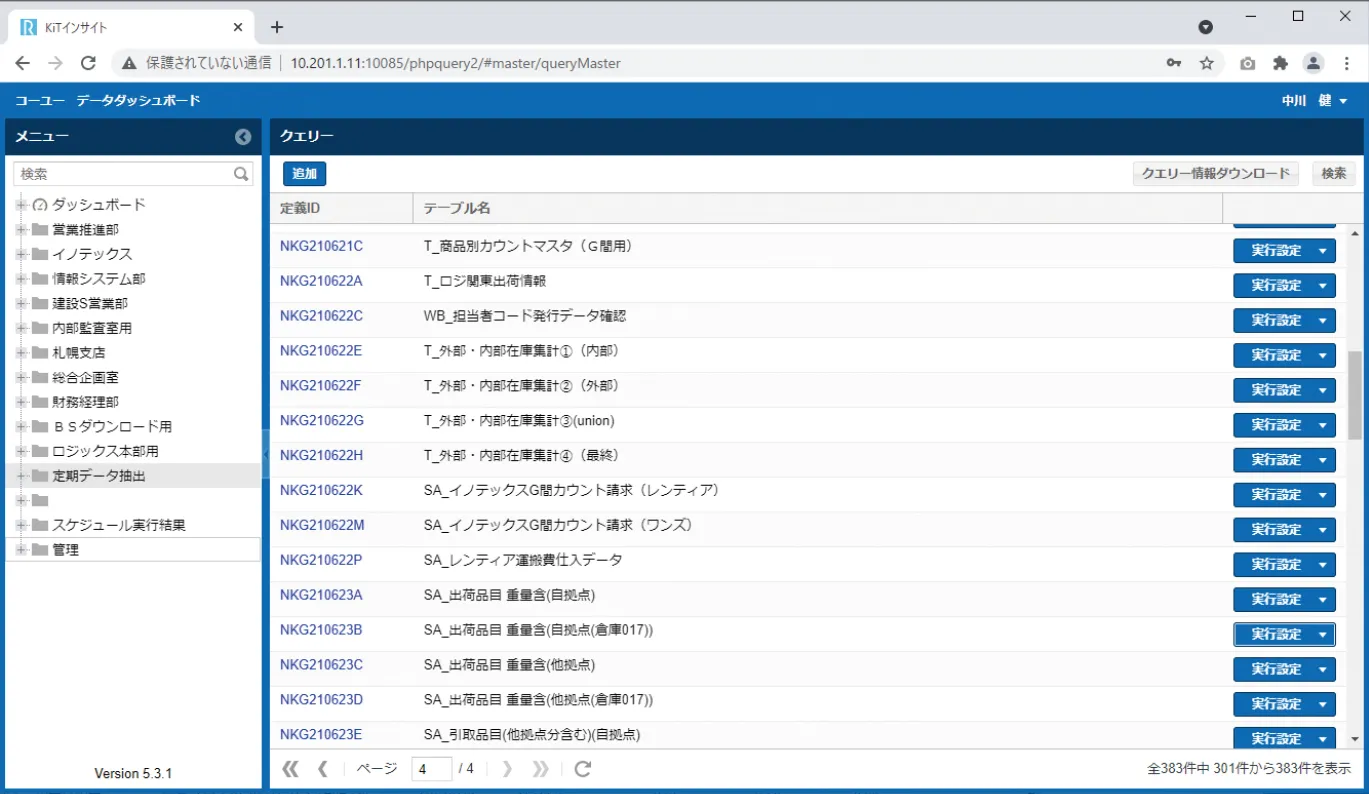The width and height of the screenshot is (1369, 794).
Task: Expand the 営業推進部 folder in the menu tree
Action: 19,228
